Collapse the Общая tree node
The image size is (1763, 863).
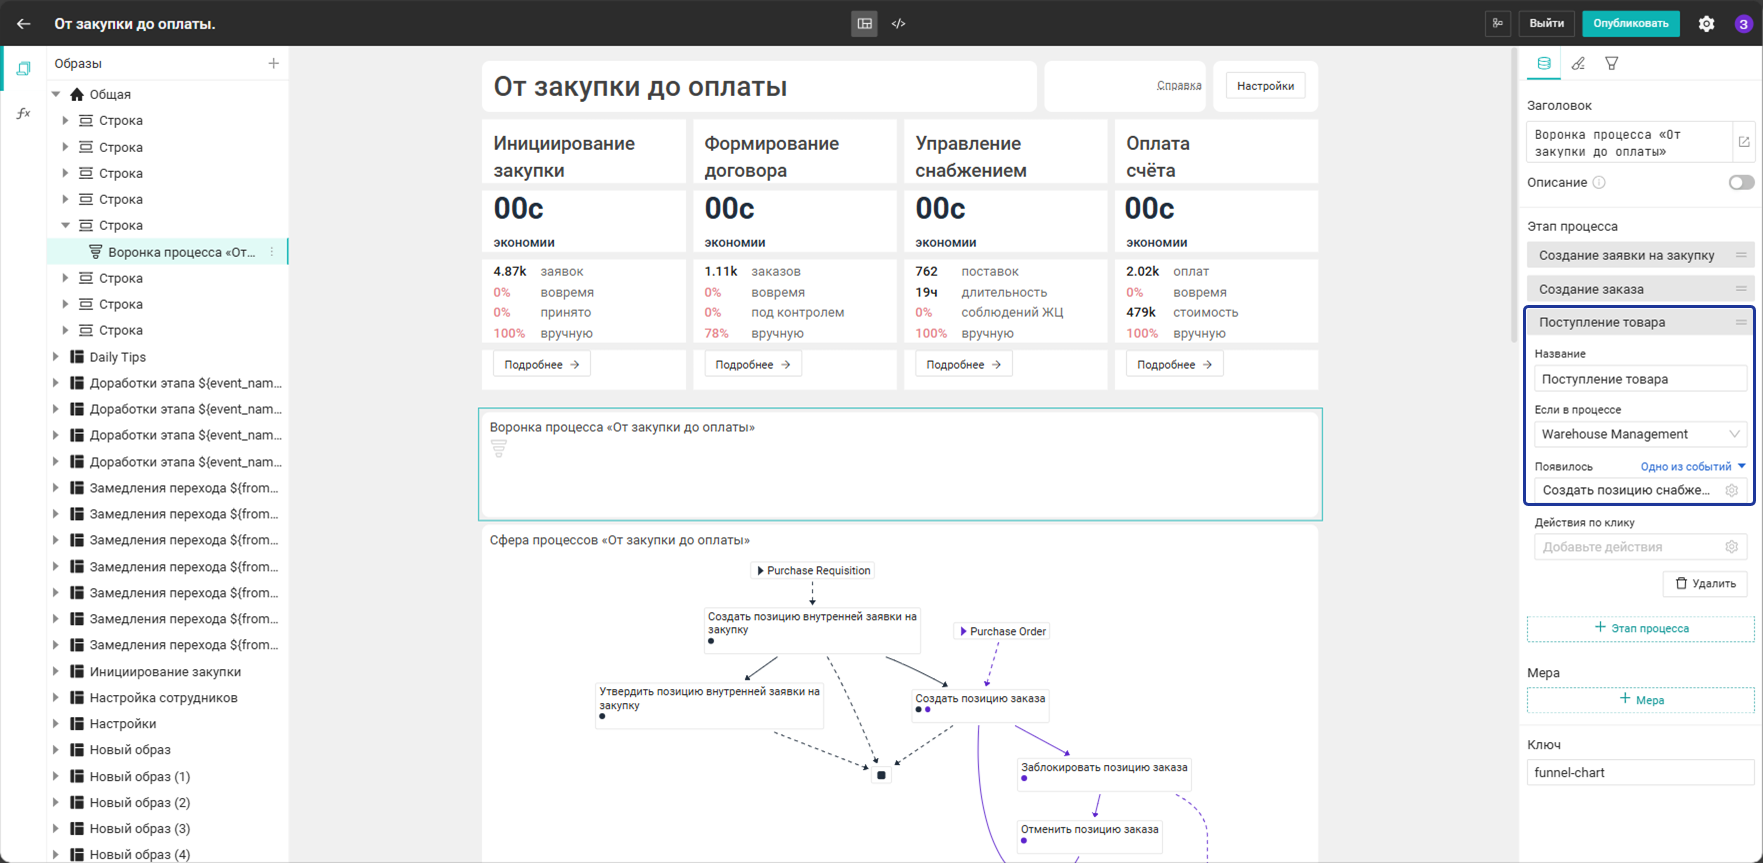pyautogui.click(x=56, y=94)
